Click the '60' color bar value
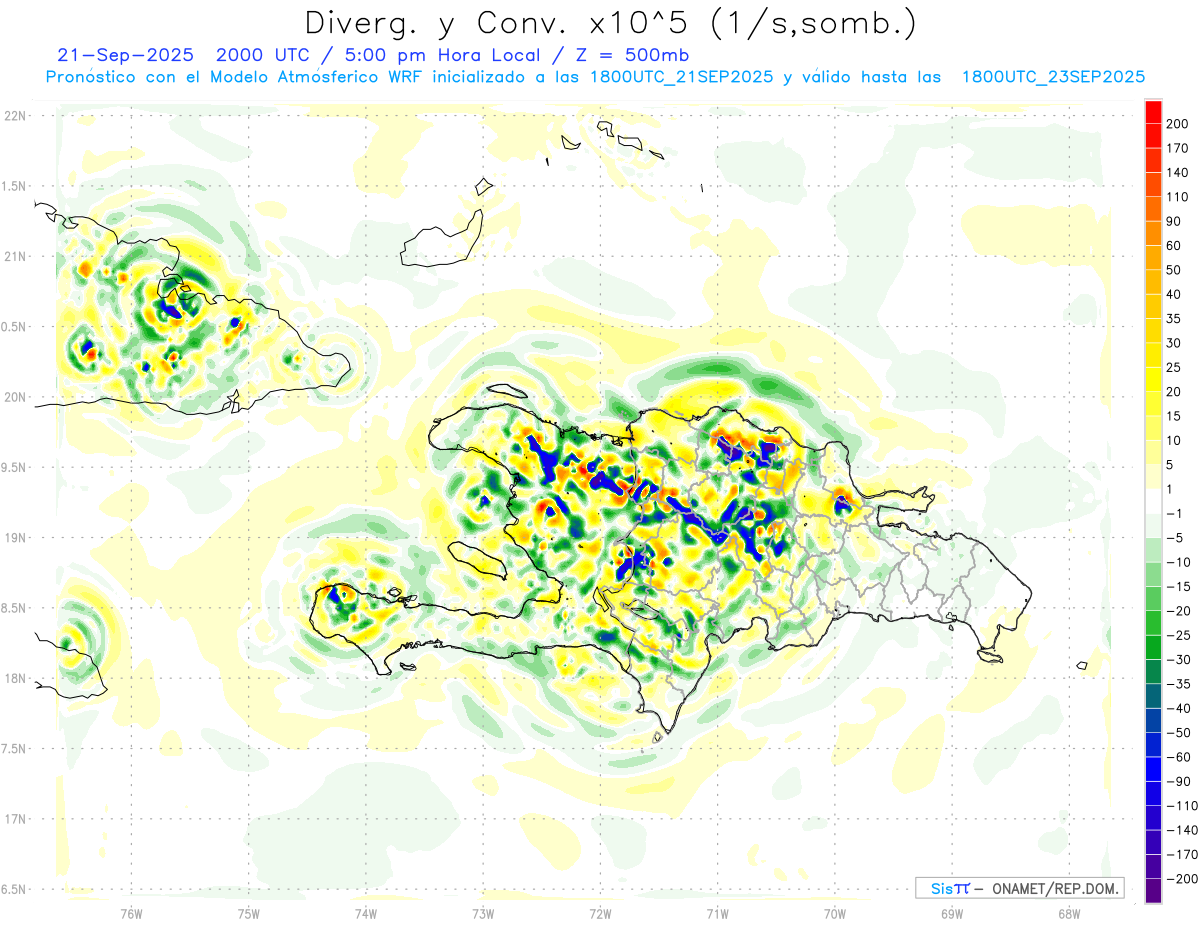The width and height of the screenshot is (1200, 927). pos(1175,246)
